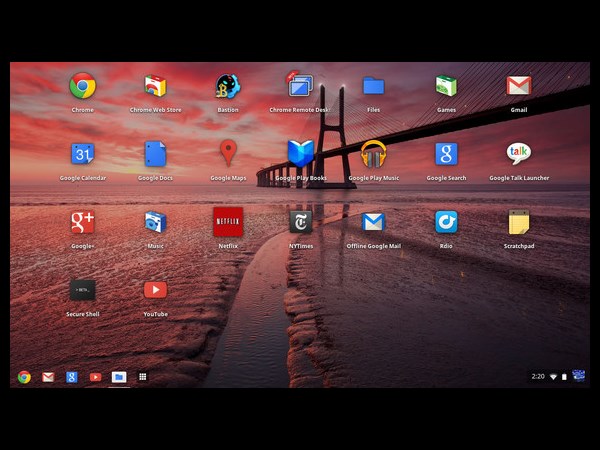The image size is (600, 450).
Task: Open Google Play Music headphones icon
Action: pos(373,154)
